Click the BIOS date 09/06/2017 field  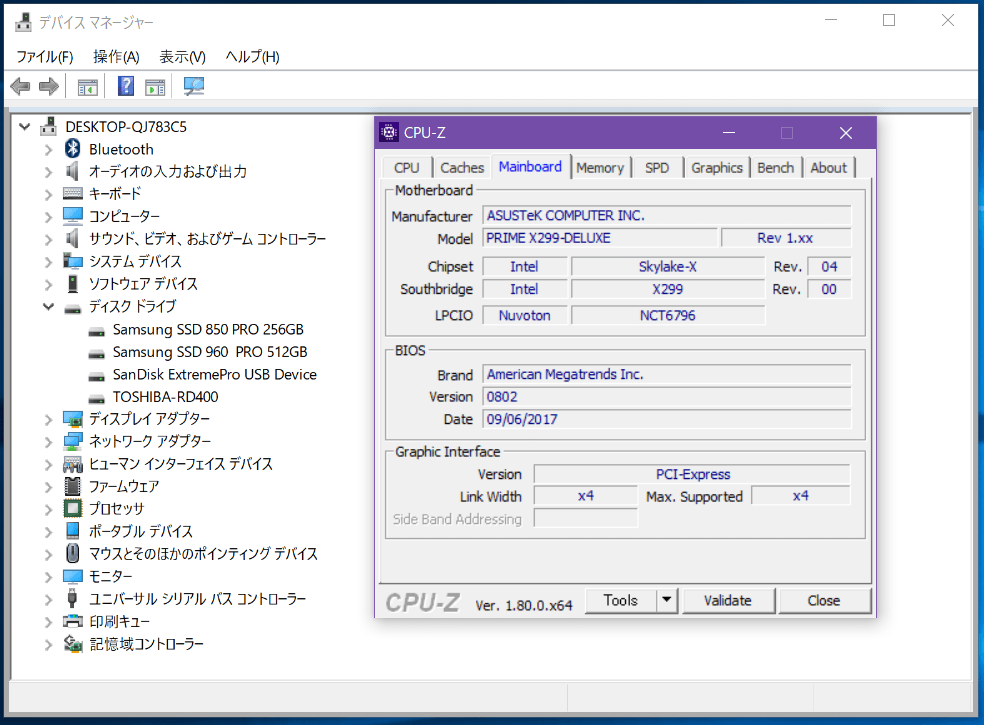click(x=667, y=419)
